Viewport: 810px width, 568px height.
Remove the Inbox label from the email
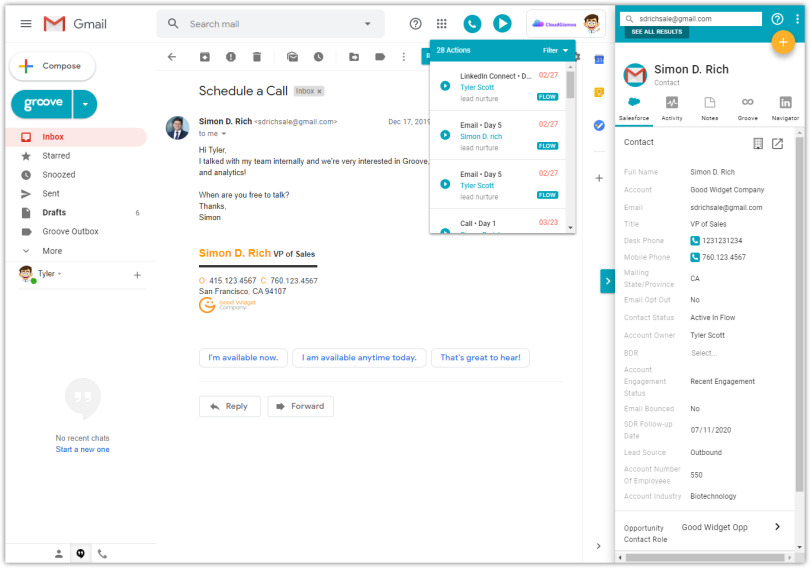[x=319, y=91]
